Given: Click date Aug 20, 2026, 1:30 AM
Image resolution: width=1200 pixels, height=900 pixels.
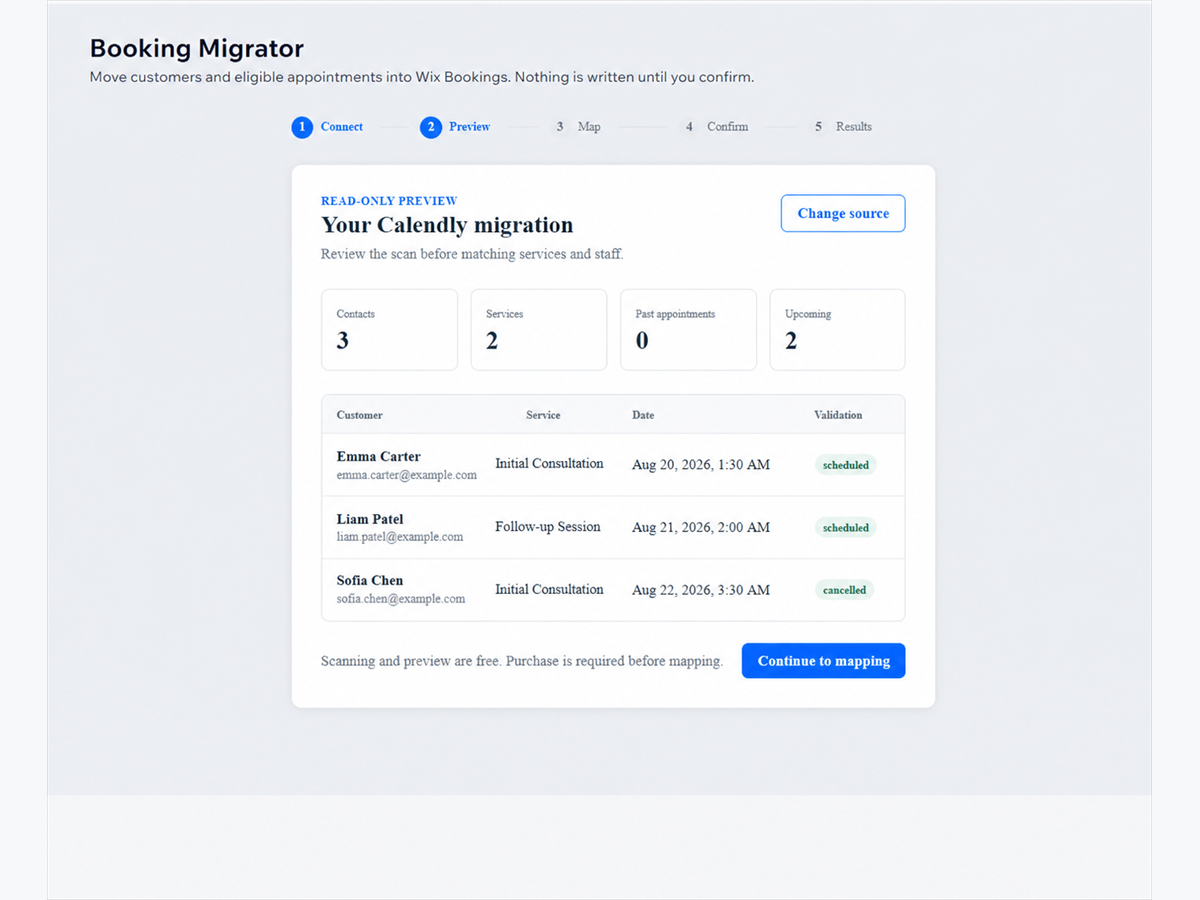Looking at the screenshot, I should click(x=701, y=465).
